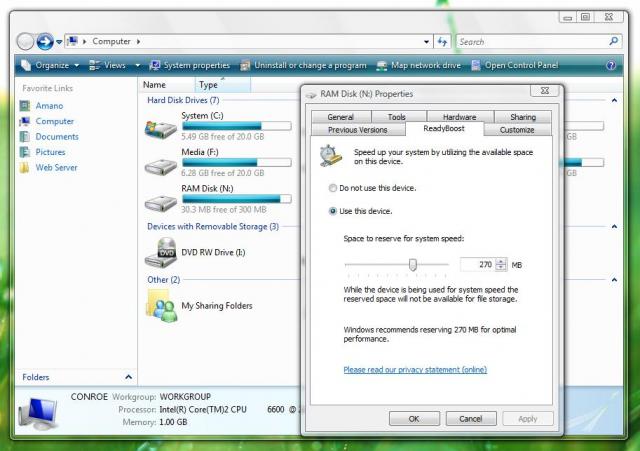
Task: Select the Media (F:) drive icon
Action: pyautogui.click(x=160, y=166)
